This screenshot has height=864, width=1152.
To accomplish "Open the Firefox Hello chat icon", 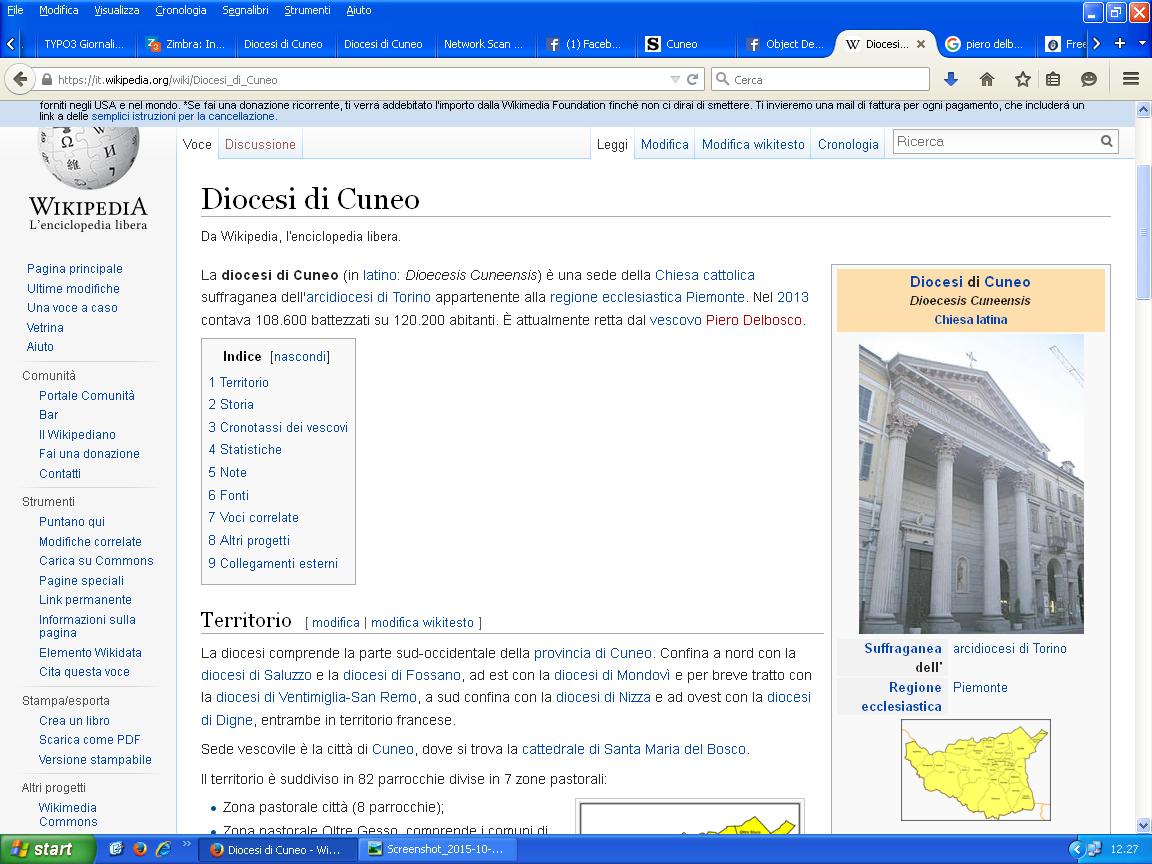I will point(1089,79).
